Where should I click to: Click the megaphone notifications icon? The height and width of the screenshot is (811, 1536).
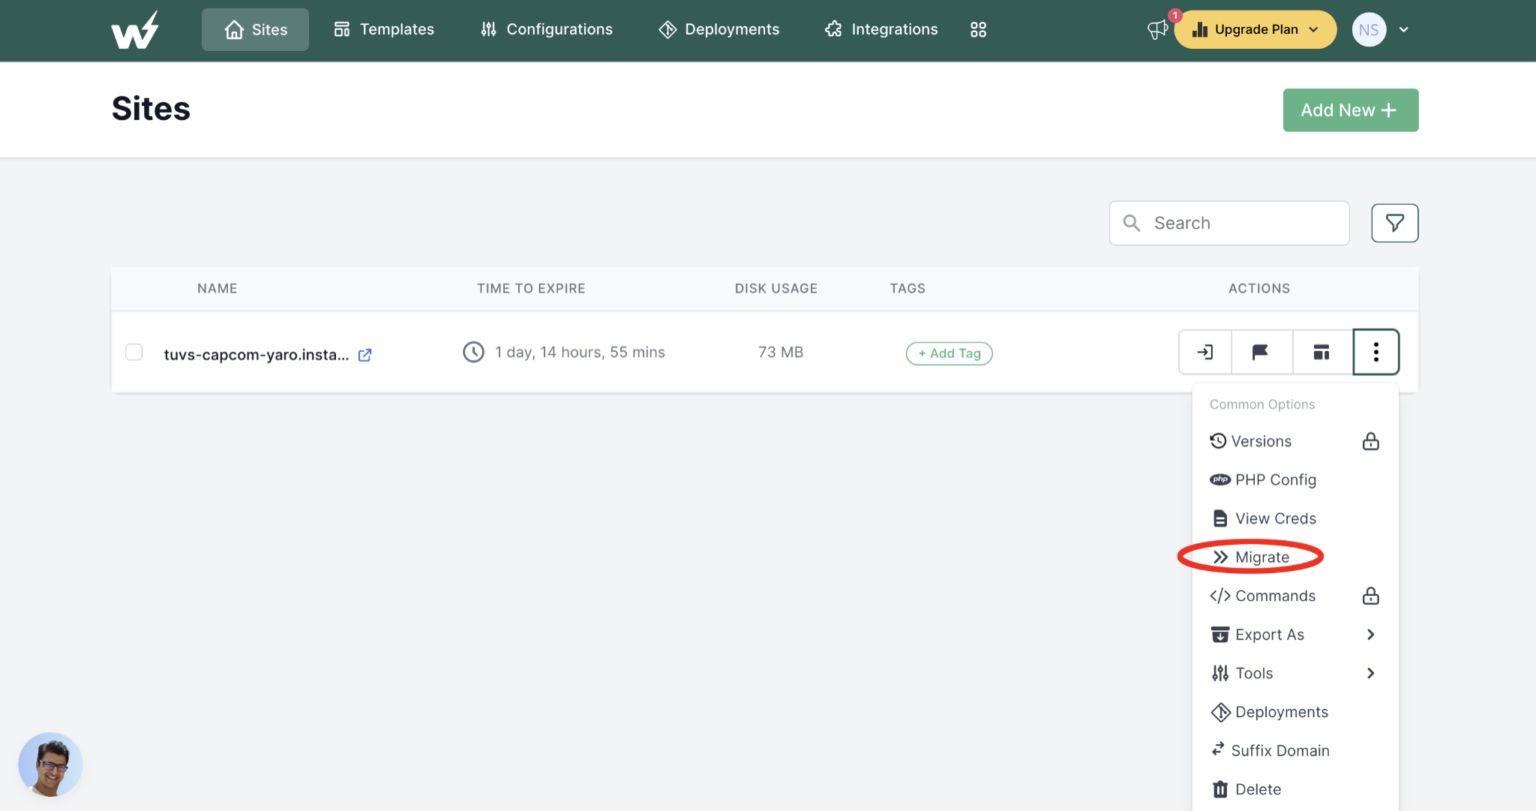[x=1156, y=30]
